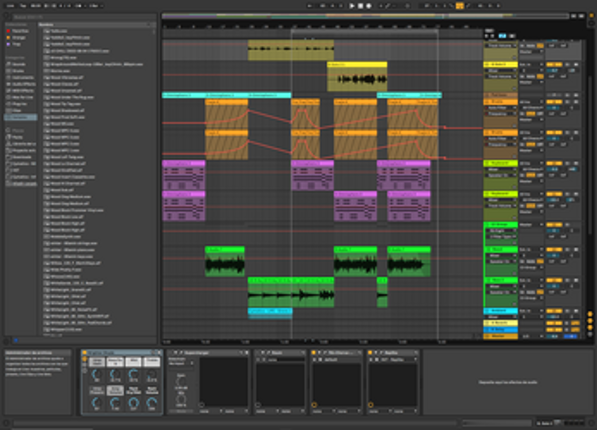Click the first macro knob in the rack's top row
The height and width of the screenshot is (430, 597).
pyautogui.click(x=97, y=374)
